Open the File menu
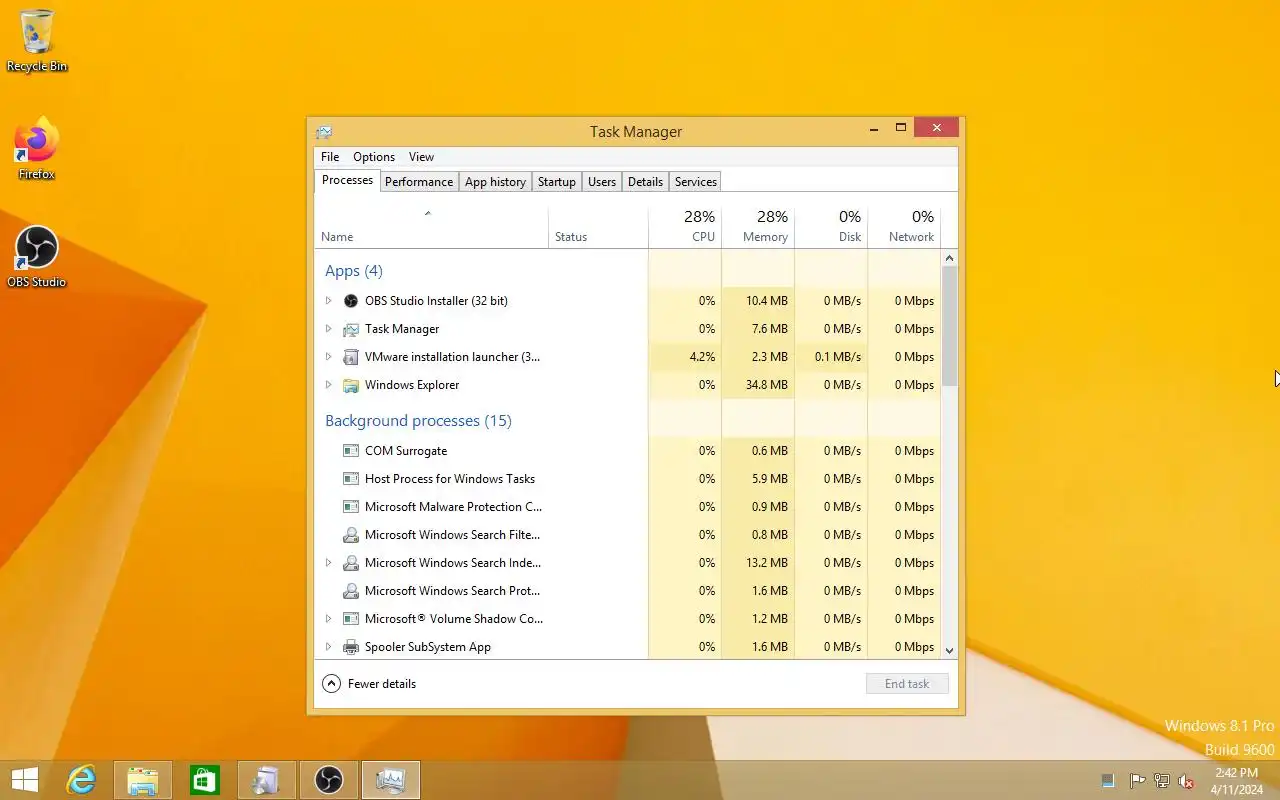The width and height of the screenshot is (1280, 800). click(330, 157)
